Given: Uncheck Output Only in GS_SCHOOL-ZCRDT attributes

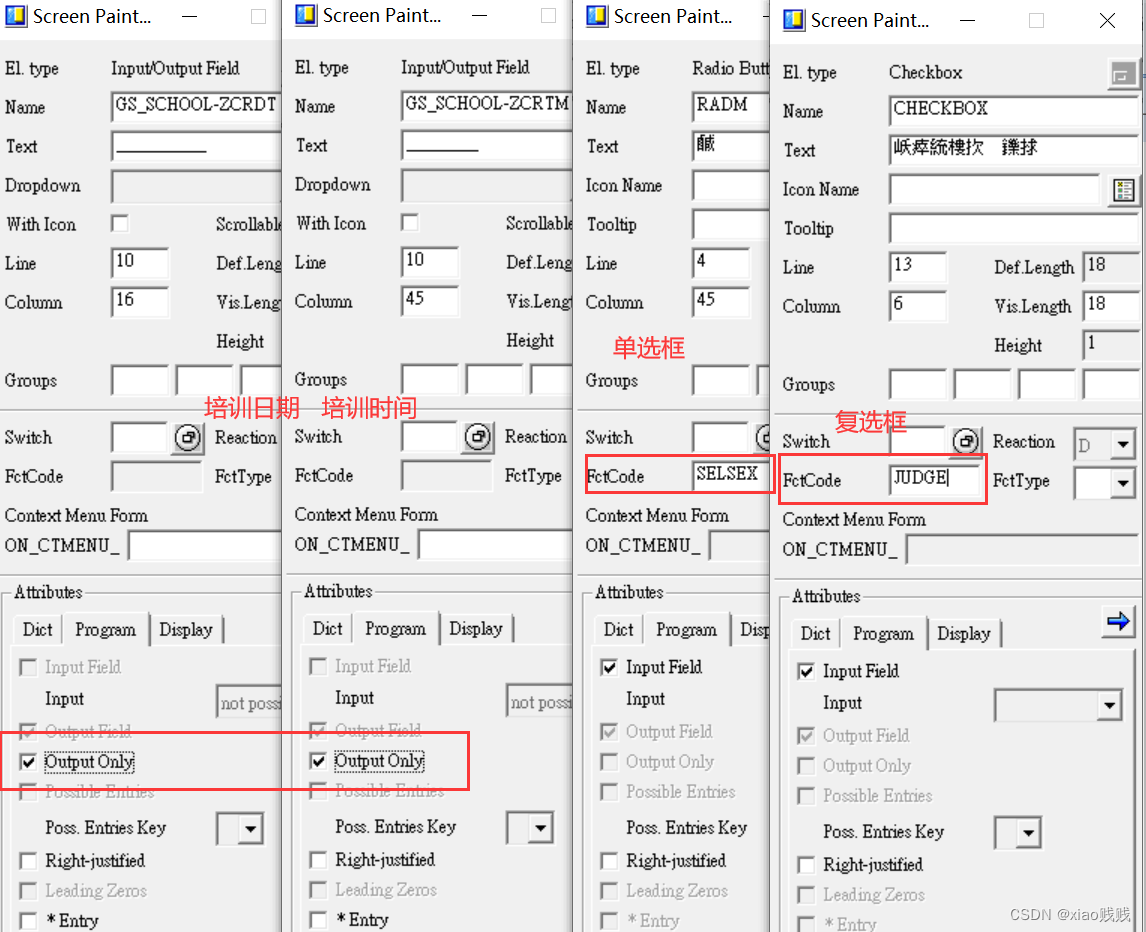Looking at the screenshot, I should point(27,762).
